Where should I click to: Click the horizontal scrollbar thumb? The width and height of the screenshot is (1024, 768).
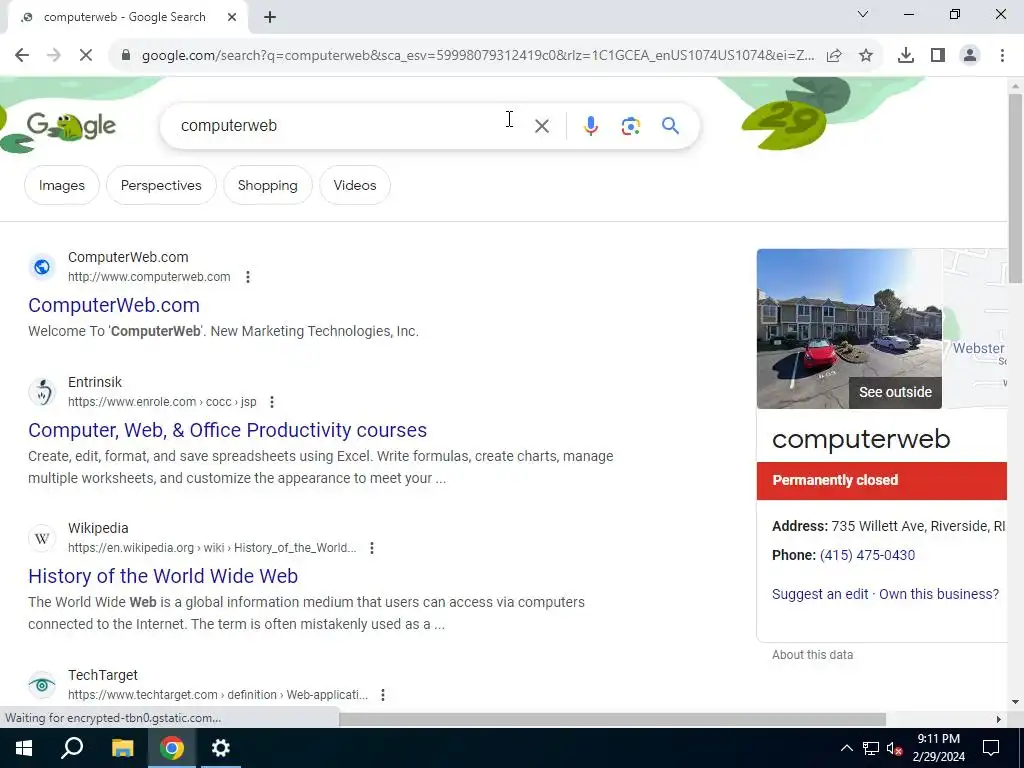(612, 719)
